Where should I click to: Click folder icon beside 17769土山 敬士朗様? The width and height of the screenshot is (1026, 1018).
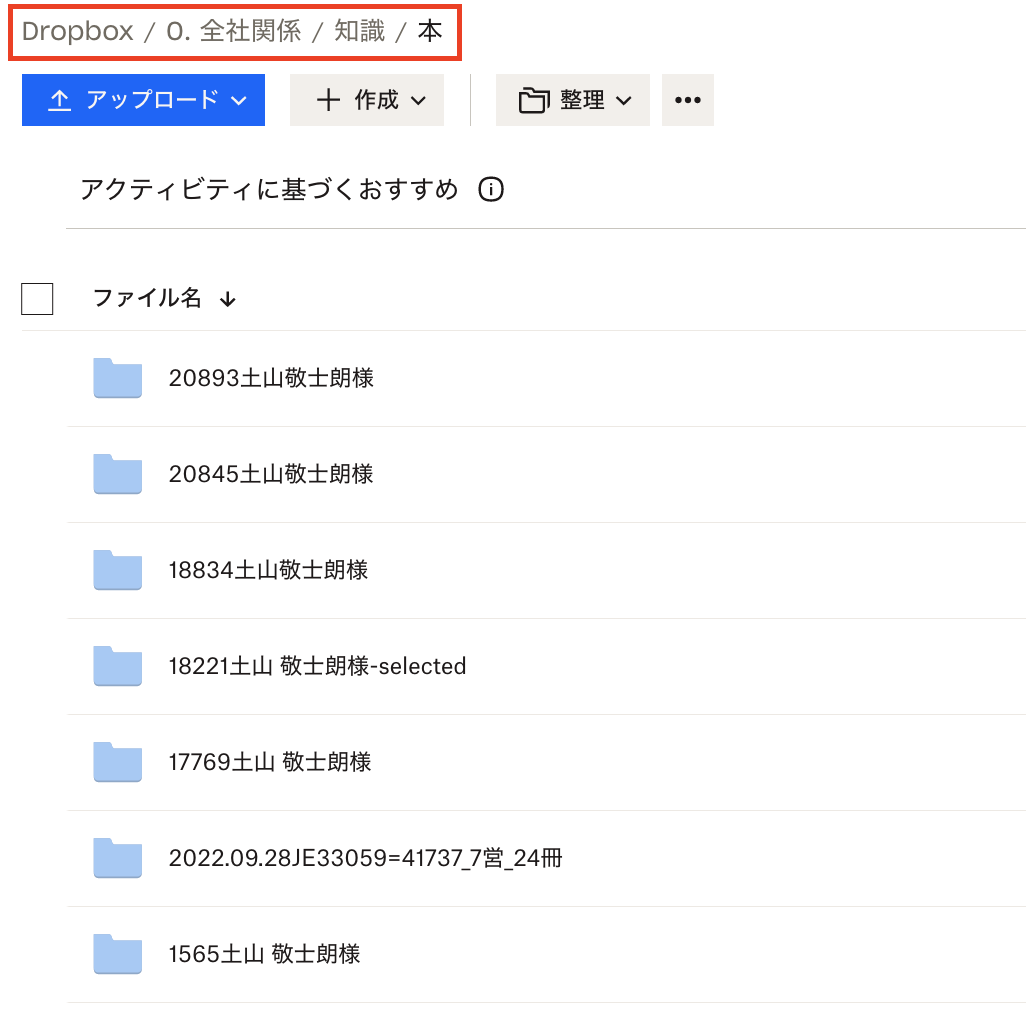pyautogui.click(x=117, y=762)
